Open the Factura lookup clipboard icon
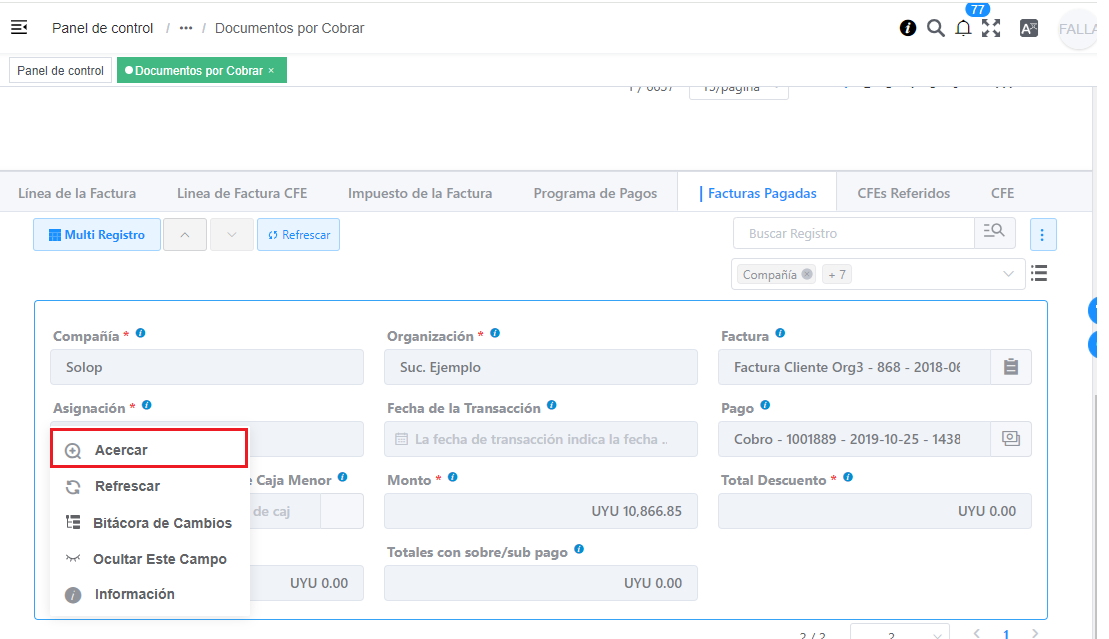The image size is (1109, 639). click(x=1011, y=367)
